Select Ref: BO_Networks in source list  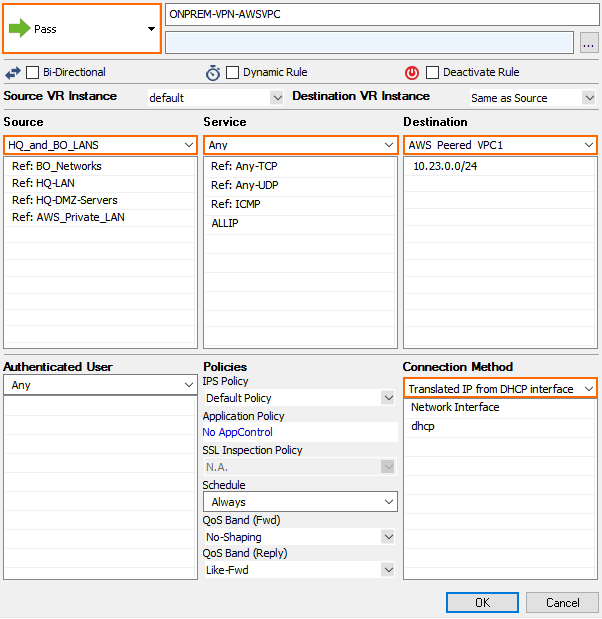(x=100, y=166)
